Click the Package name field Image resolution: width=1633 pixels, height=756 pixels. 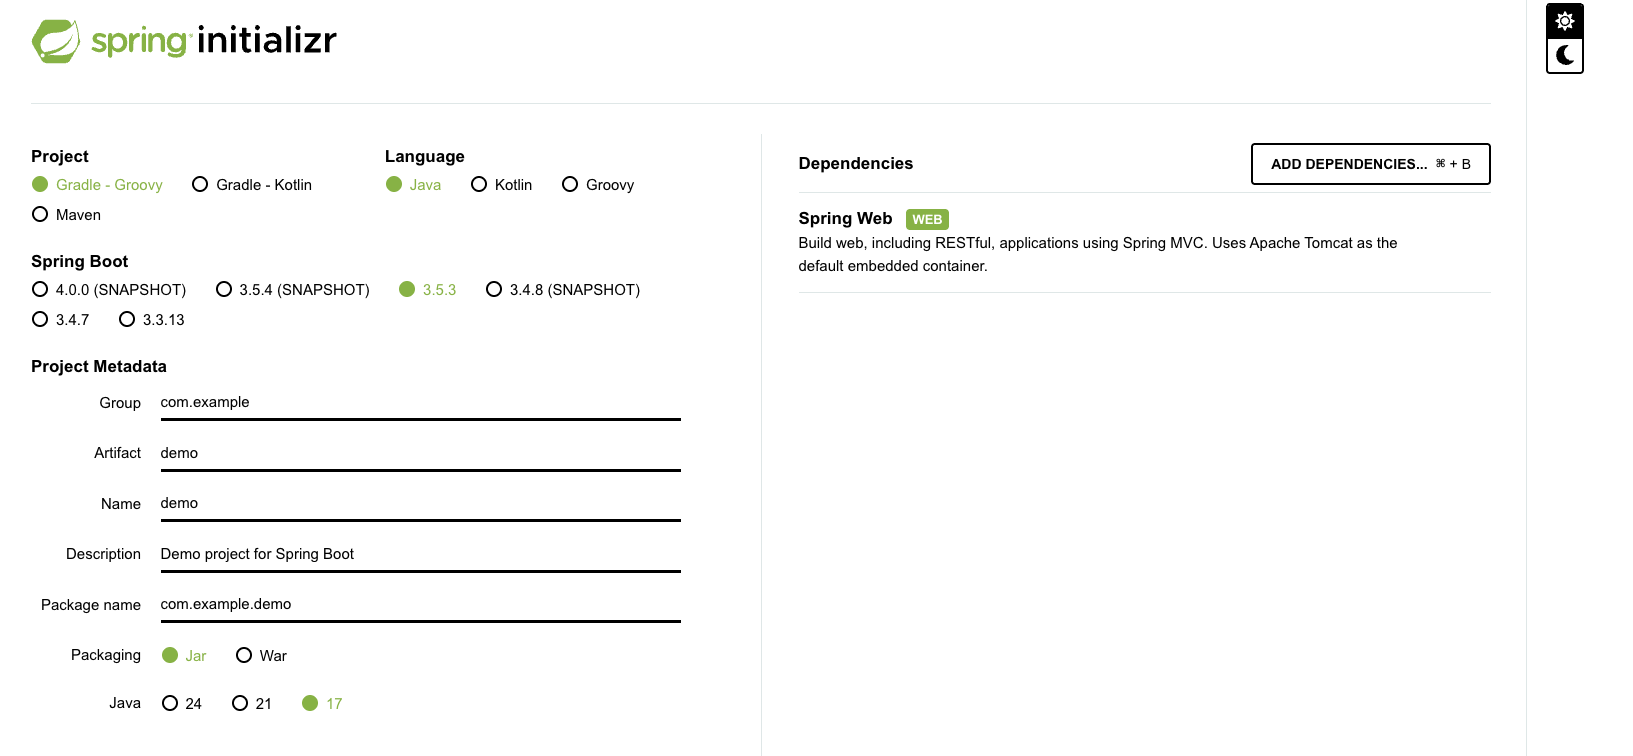[420, 605]
